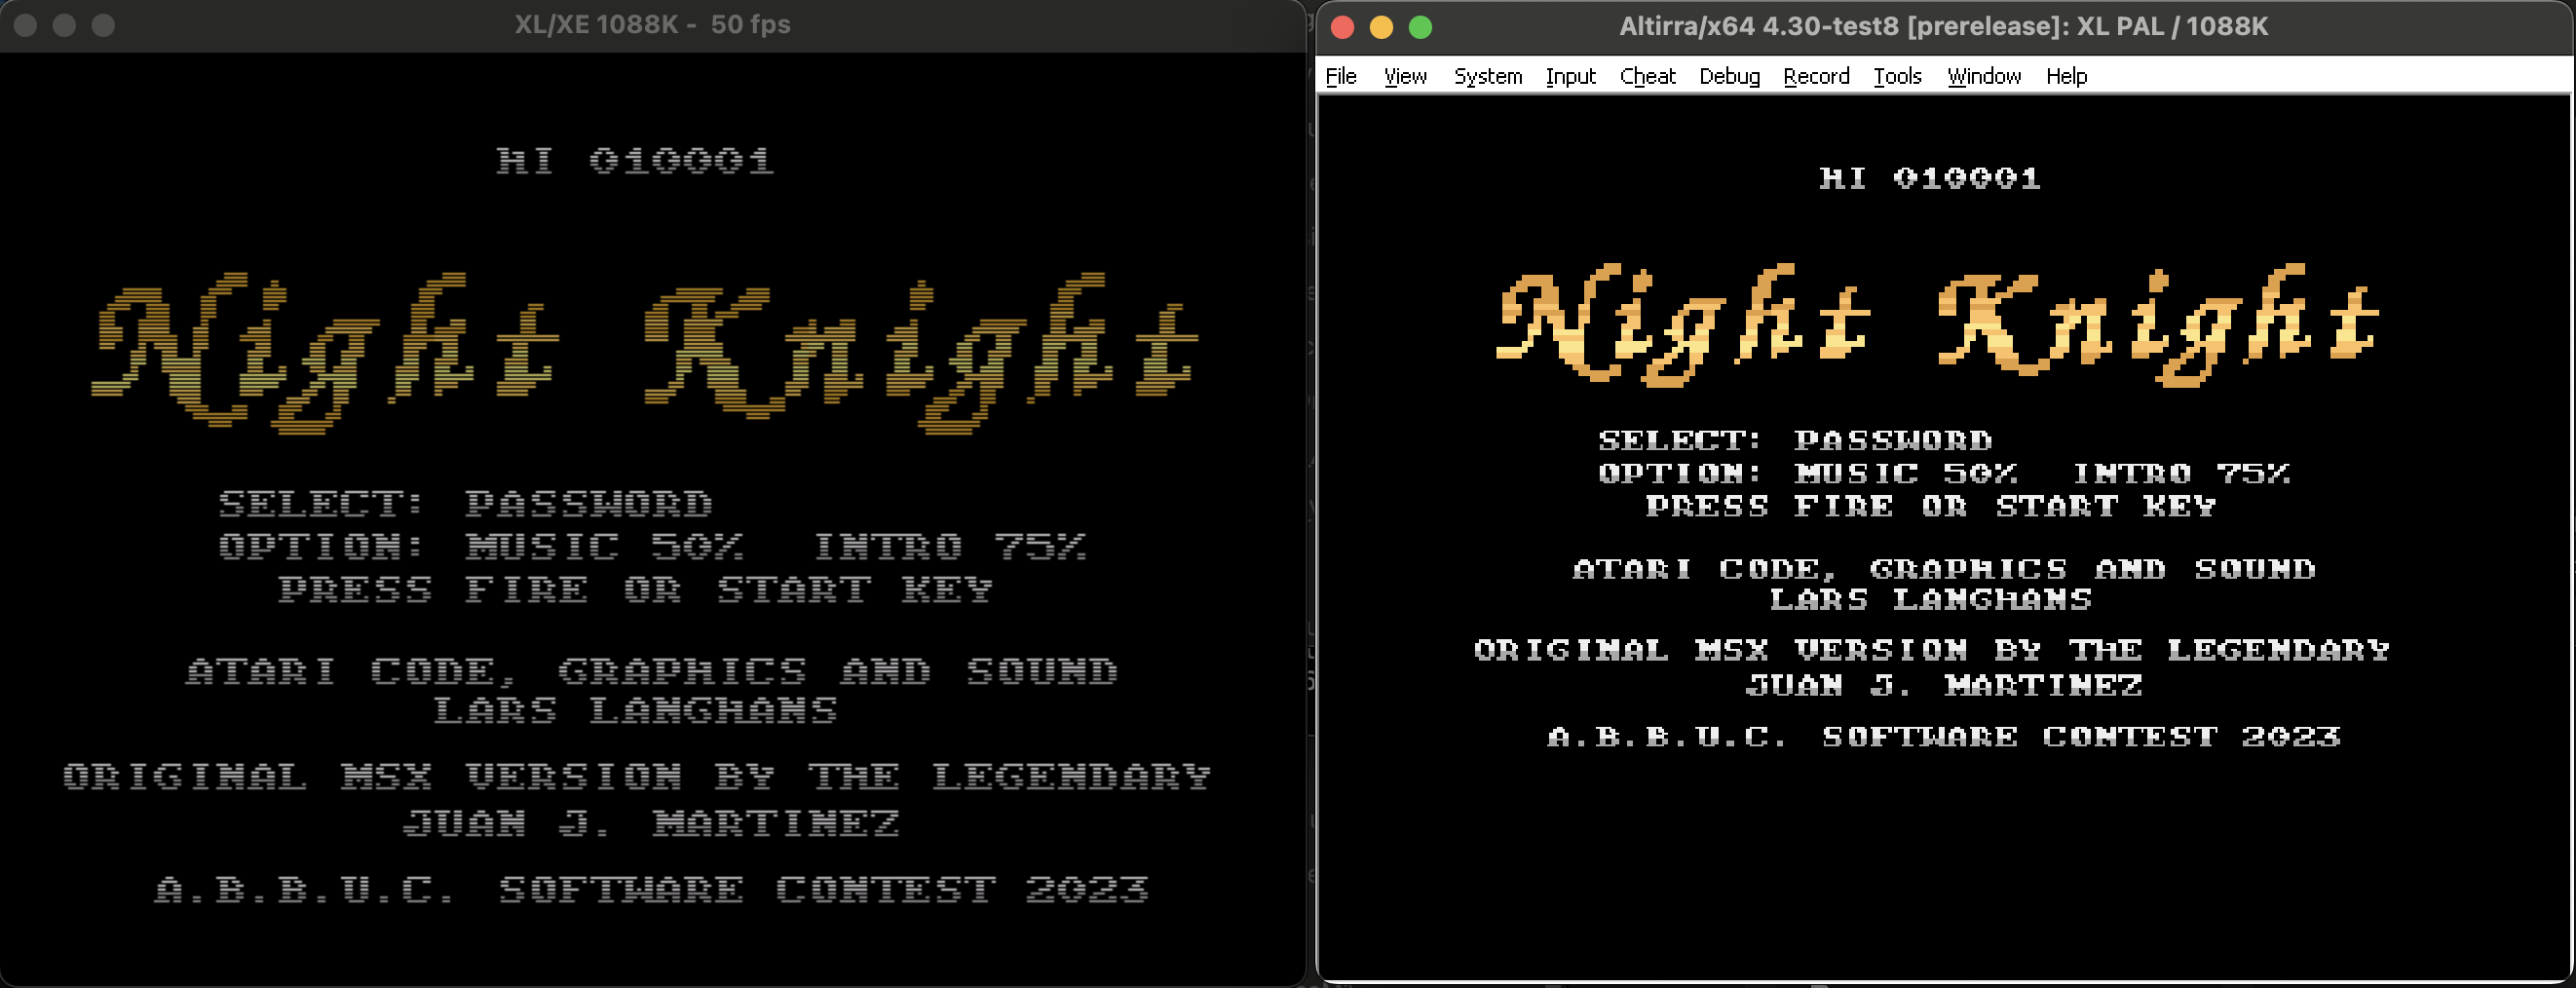Click the XL/XE 1088K 50 fps title bar

[x=652, y=25]
